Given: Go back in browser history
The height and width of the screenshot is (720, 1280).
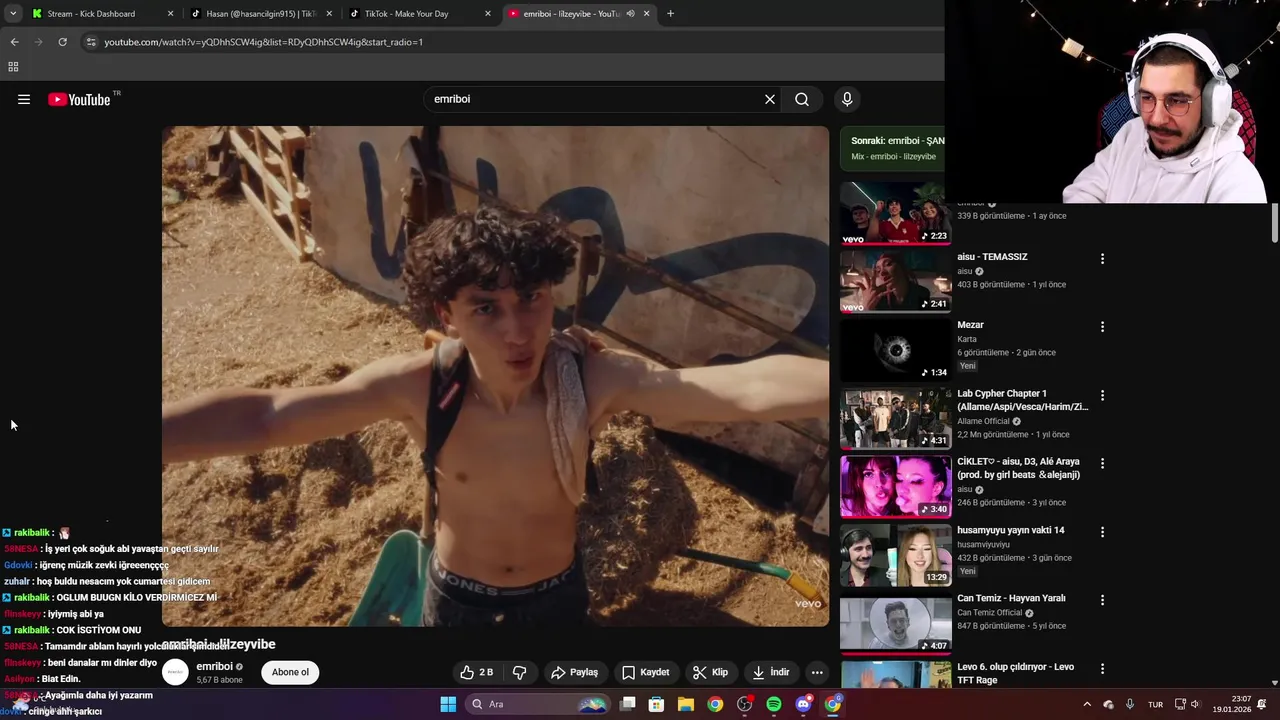Looking at the screenshot, I should pos(14,42).
